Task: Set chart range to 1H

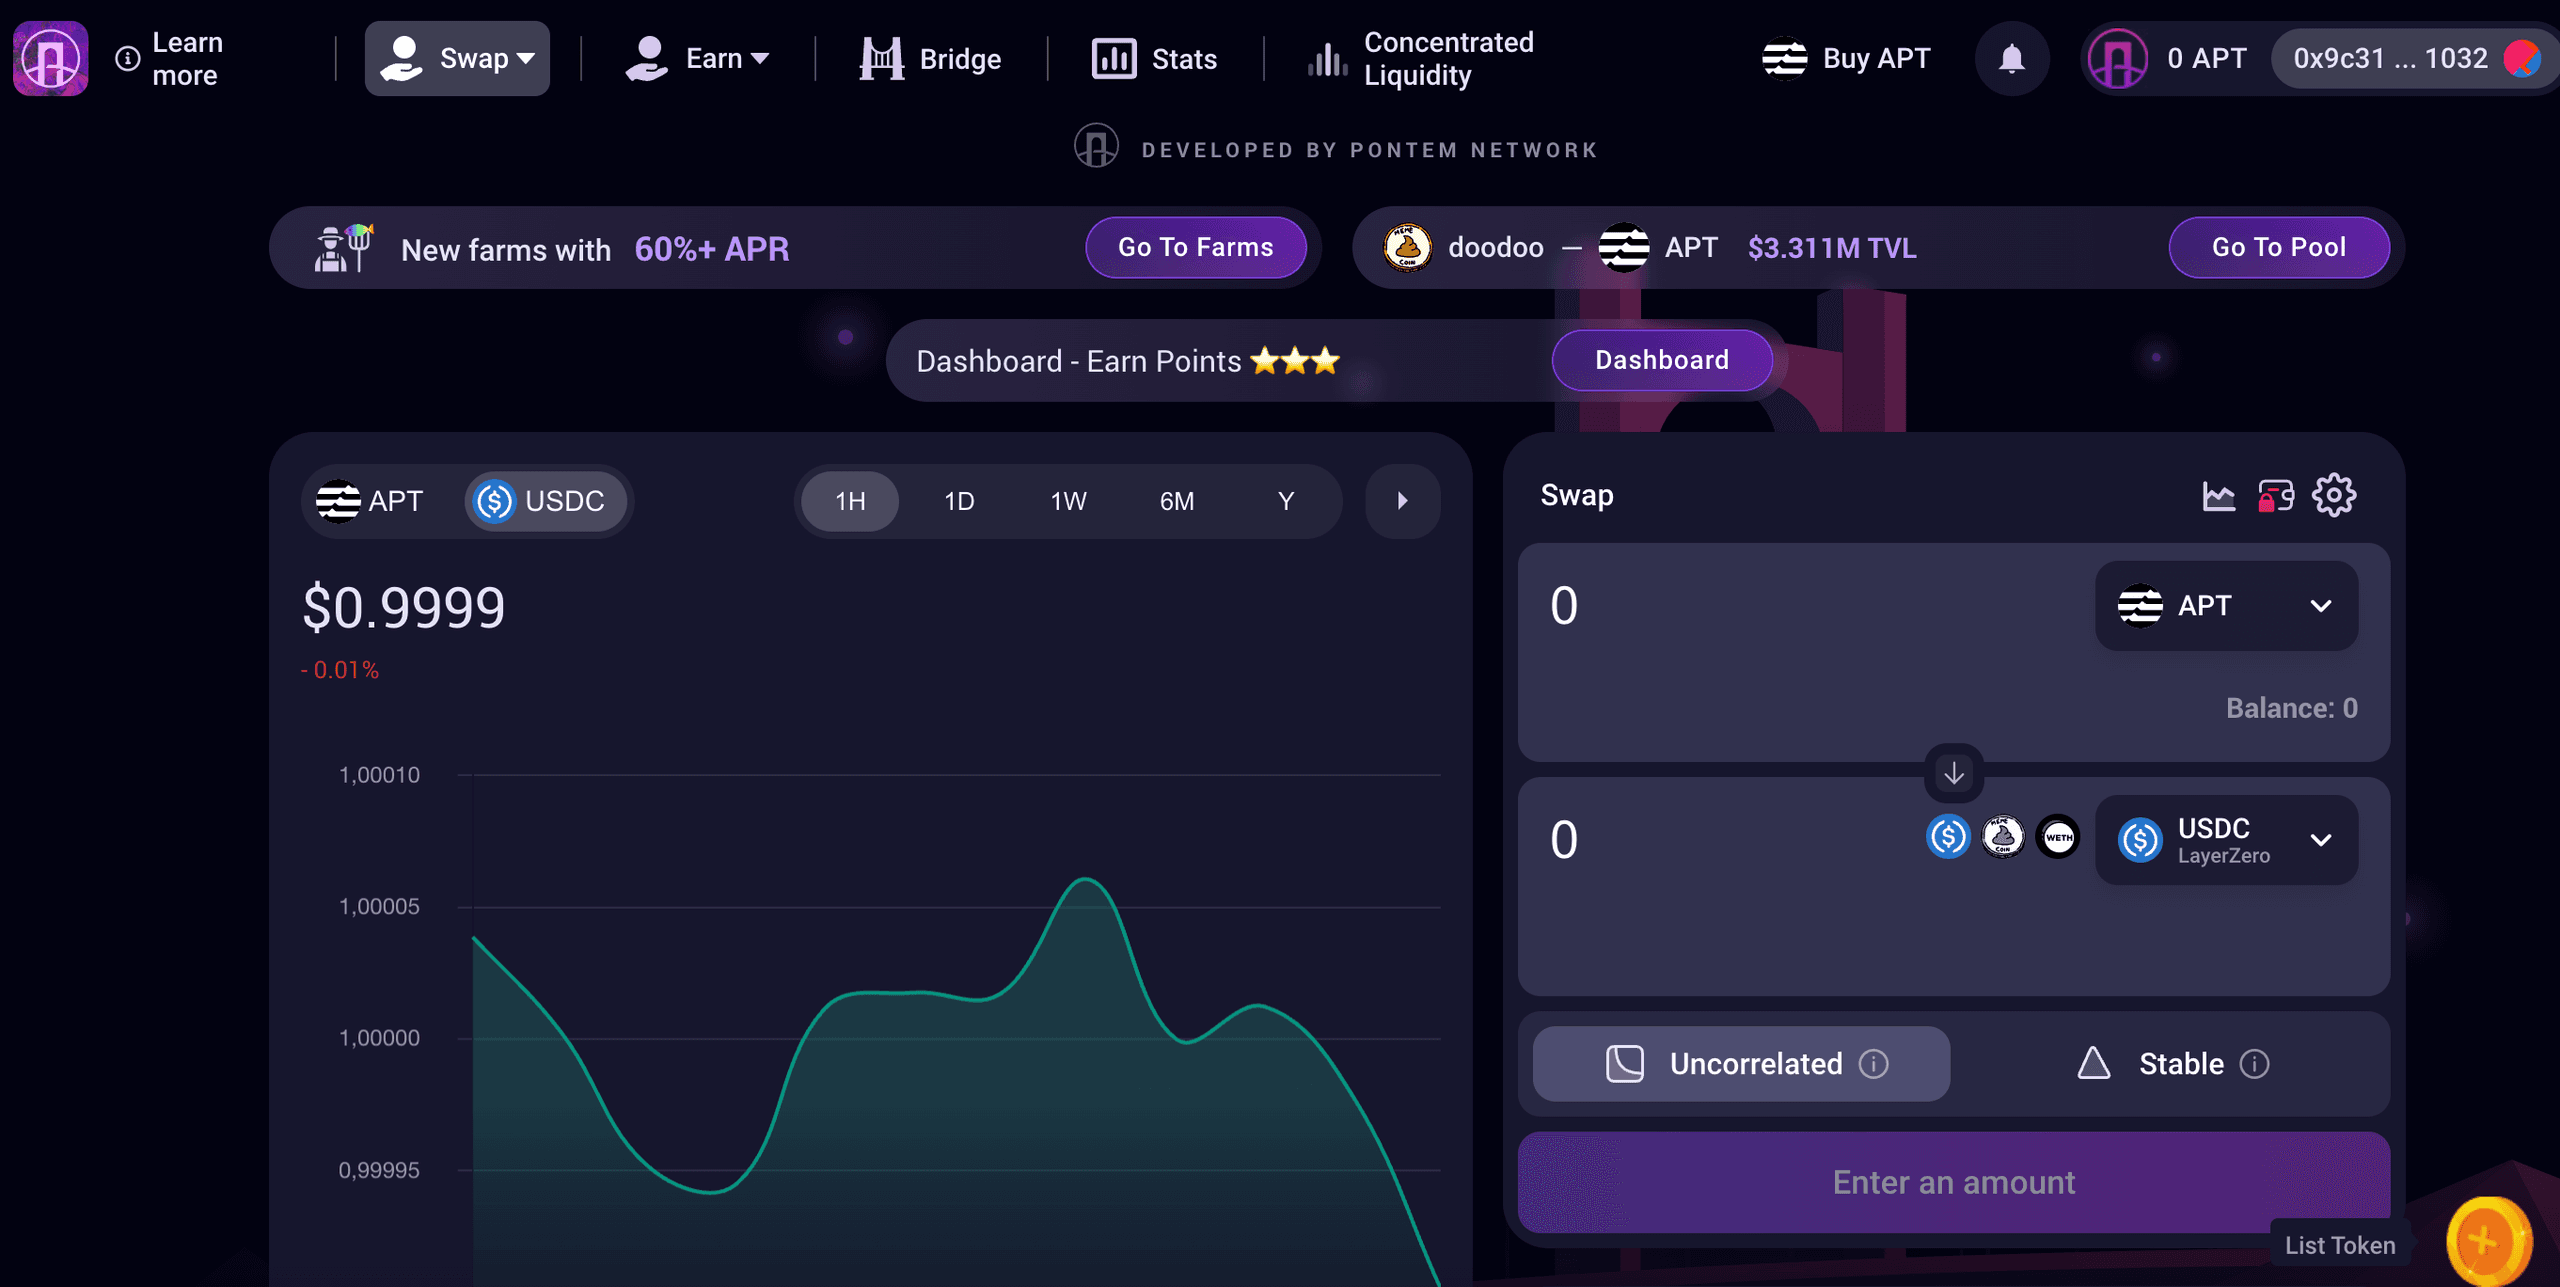Action: tap(850, 501)
